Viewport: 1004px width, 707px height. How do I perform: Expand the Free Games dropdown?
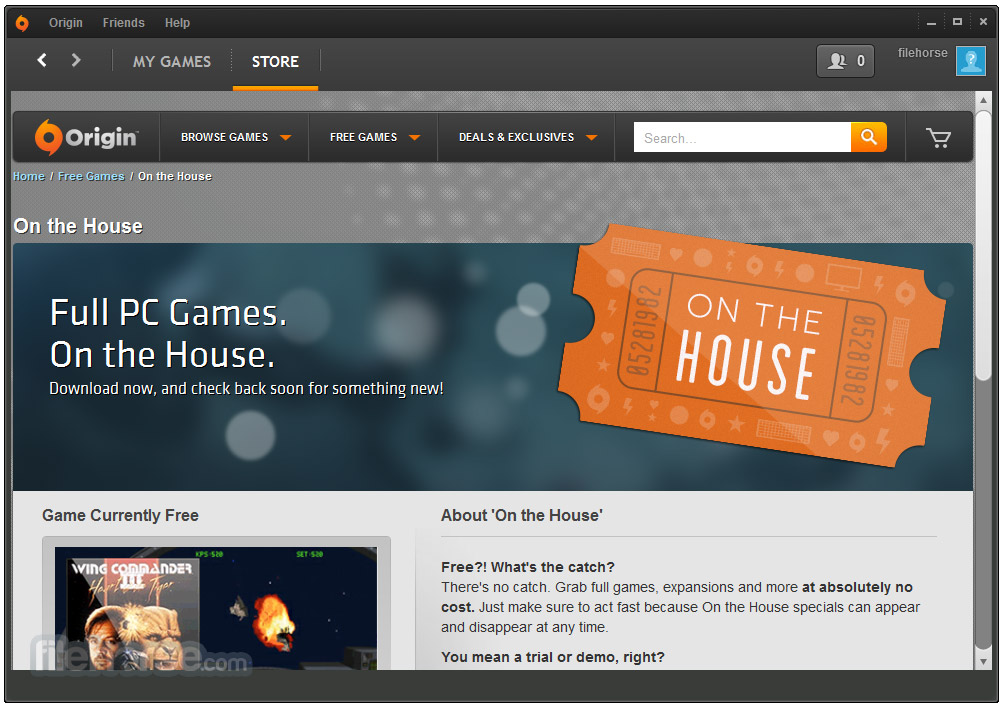[375, 137]
